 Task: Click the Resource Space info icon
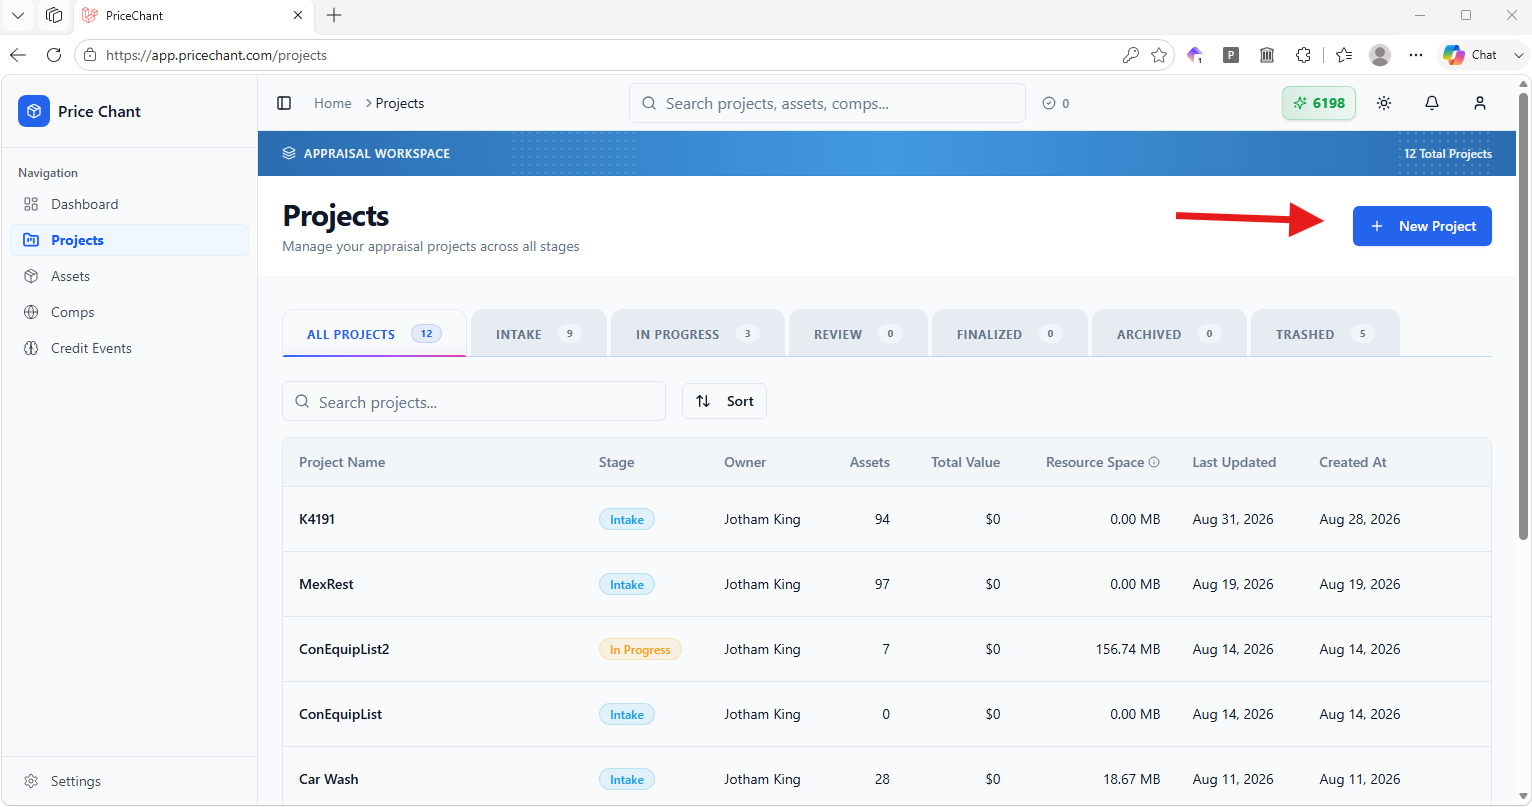click(1154, 462)
